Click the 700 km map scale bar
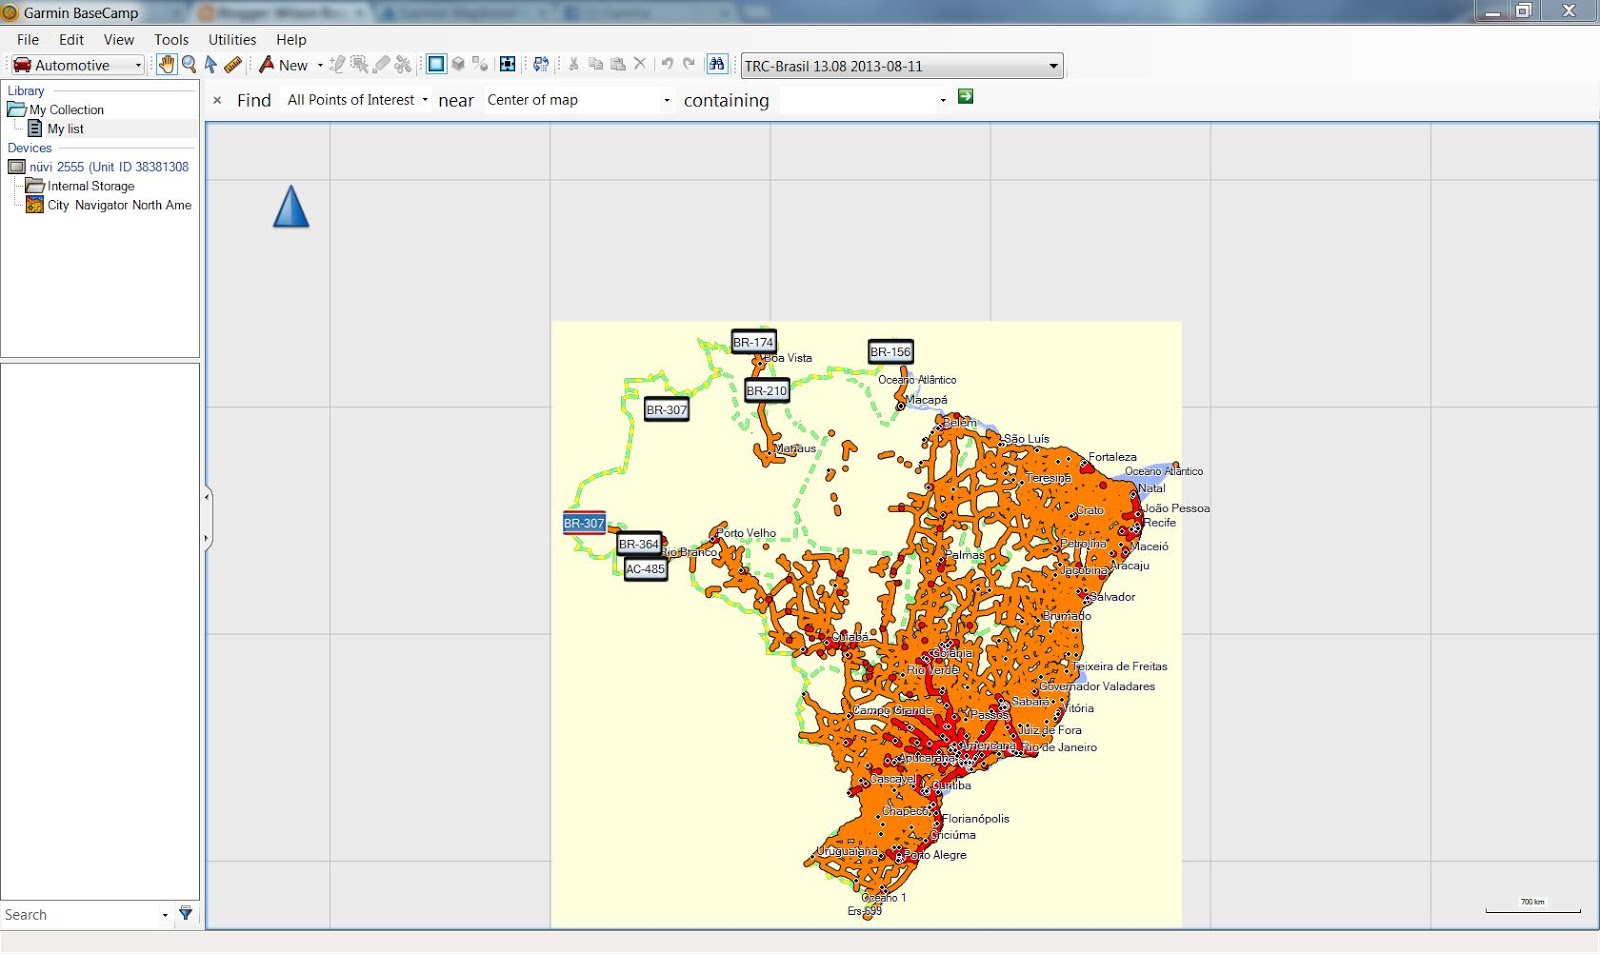 click(1532, 907)
